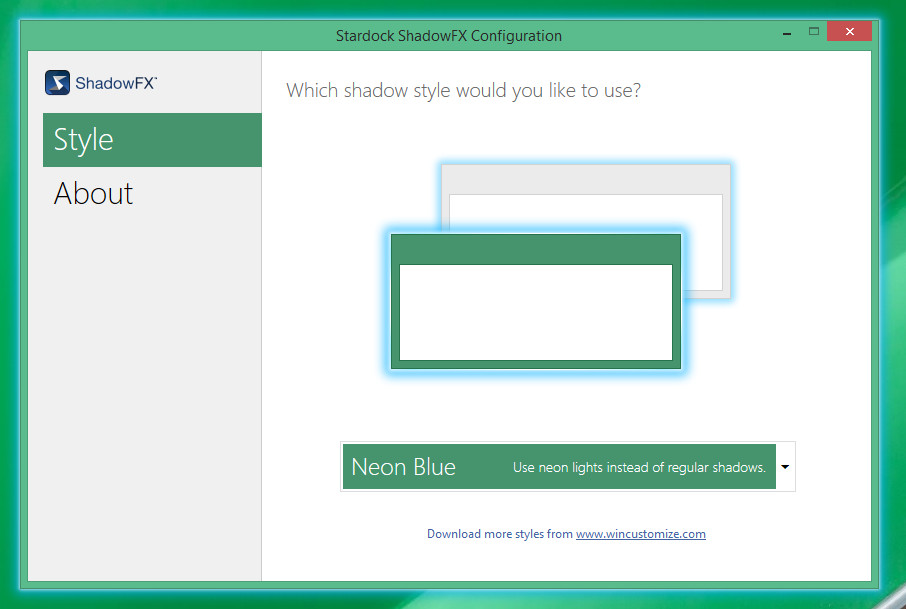Image resolution: width=906 pixels, height=609 pixels.
Task: Click the 'Download more styles from' text
Action: tap(500, 534)
